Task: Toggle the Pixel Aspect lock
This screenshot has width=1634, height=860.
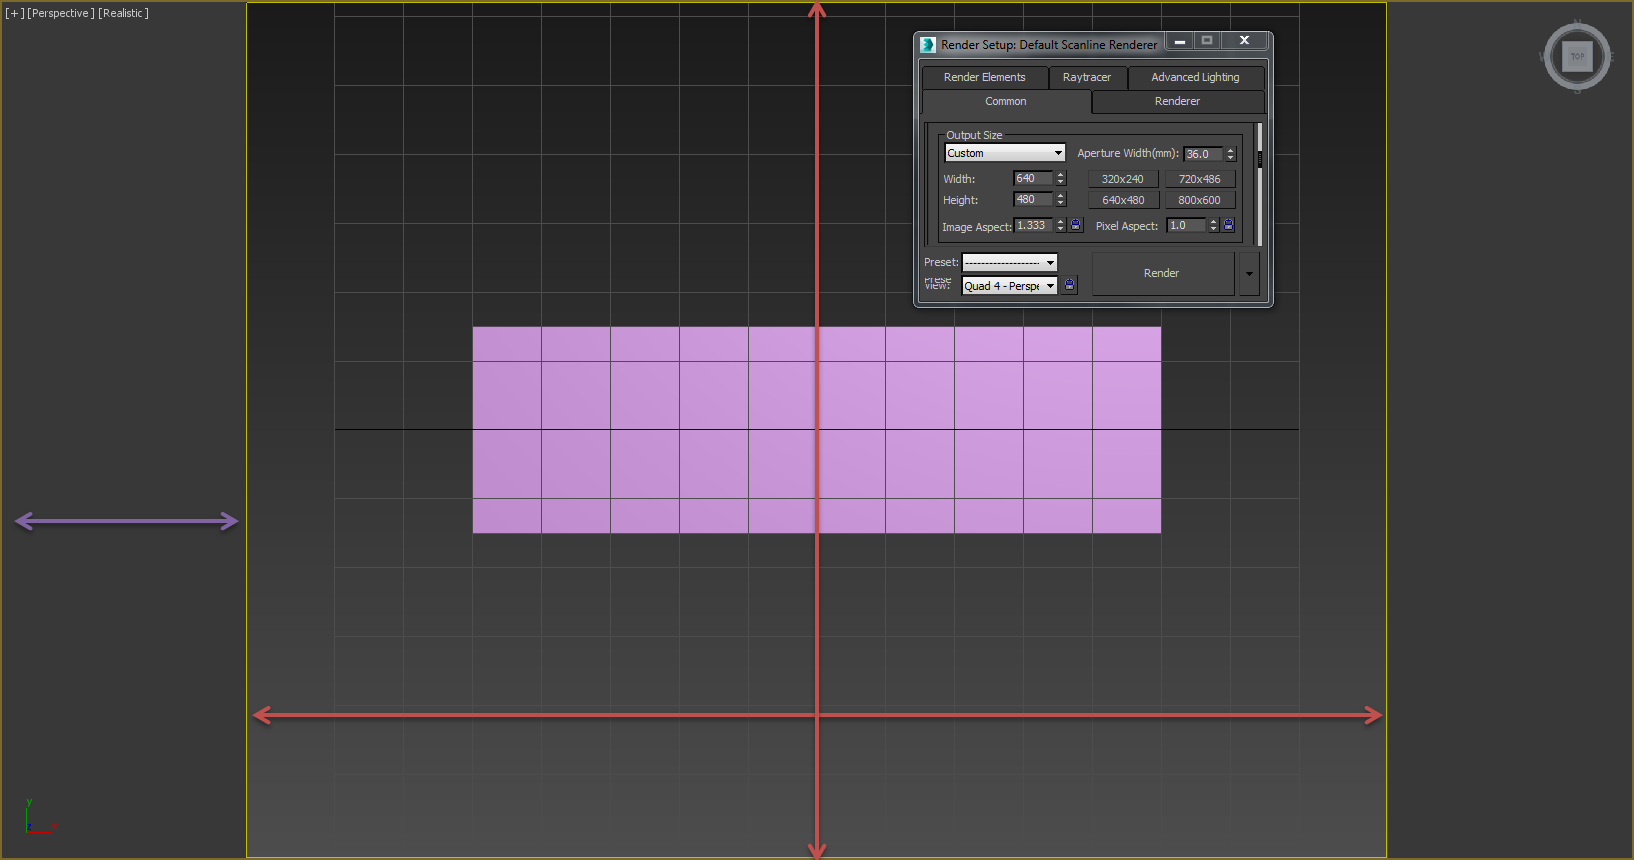Action: (x=1229, y=225)
